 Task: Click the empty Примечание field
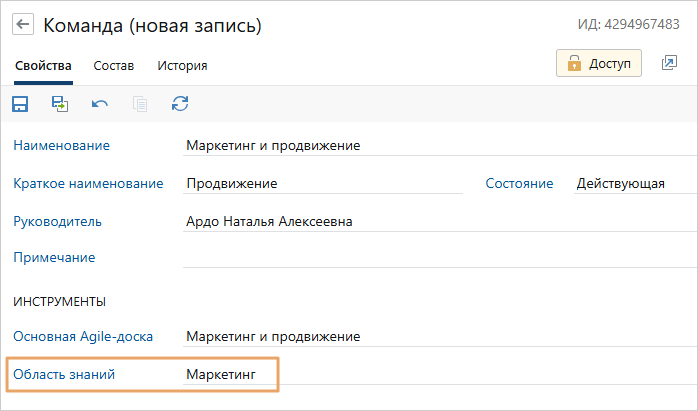(440, 257)
